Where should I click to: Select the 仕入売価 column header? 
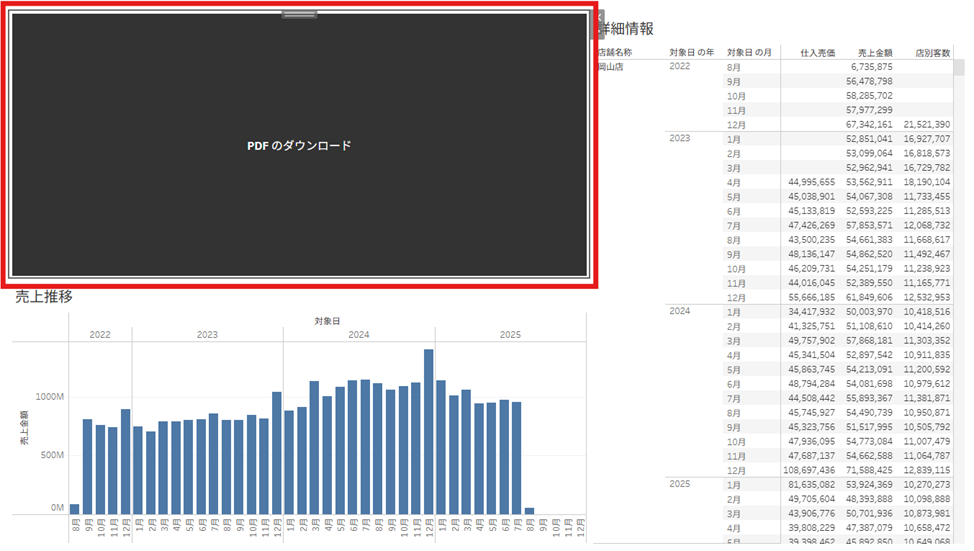817,53
